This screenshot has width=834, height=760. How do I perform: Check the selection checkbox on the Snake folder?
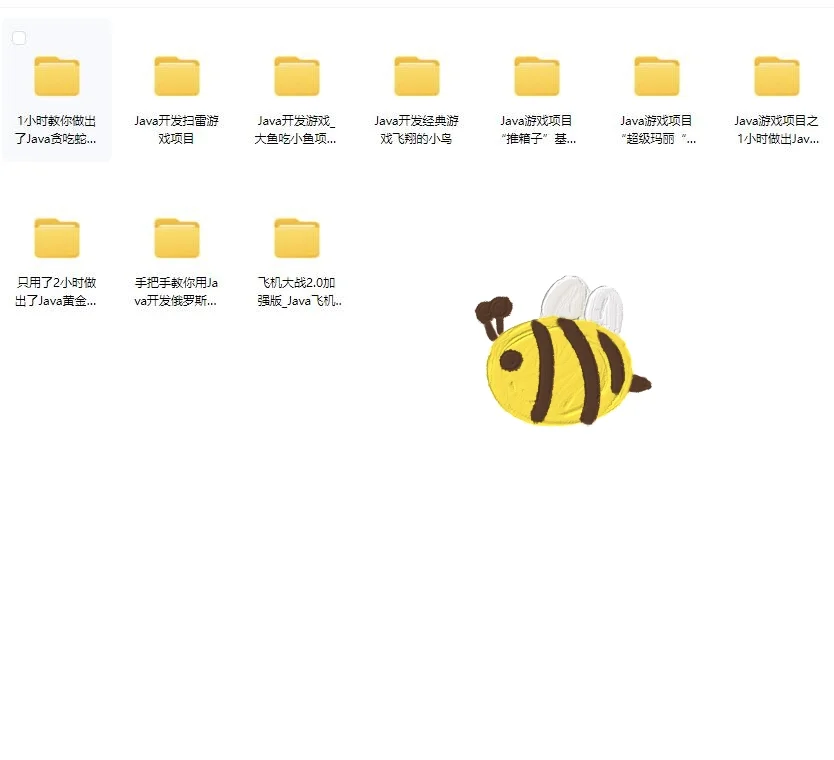18,37
